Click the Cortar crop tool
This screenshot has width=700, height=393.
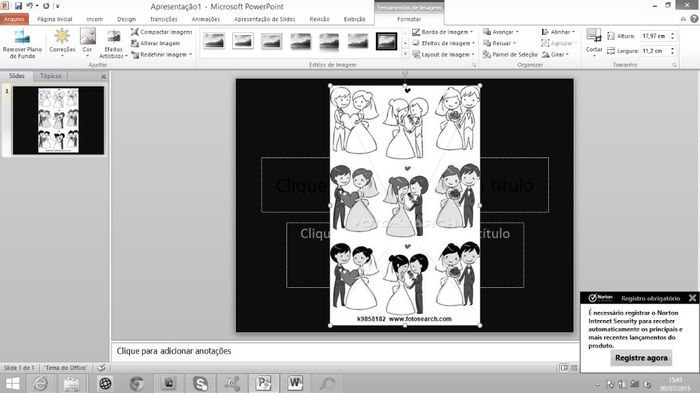594,39
